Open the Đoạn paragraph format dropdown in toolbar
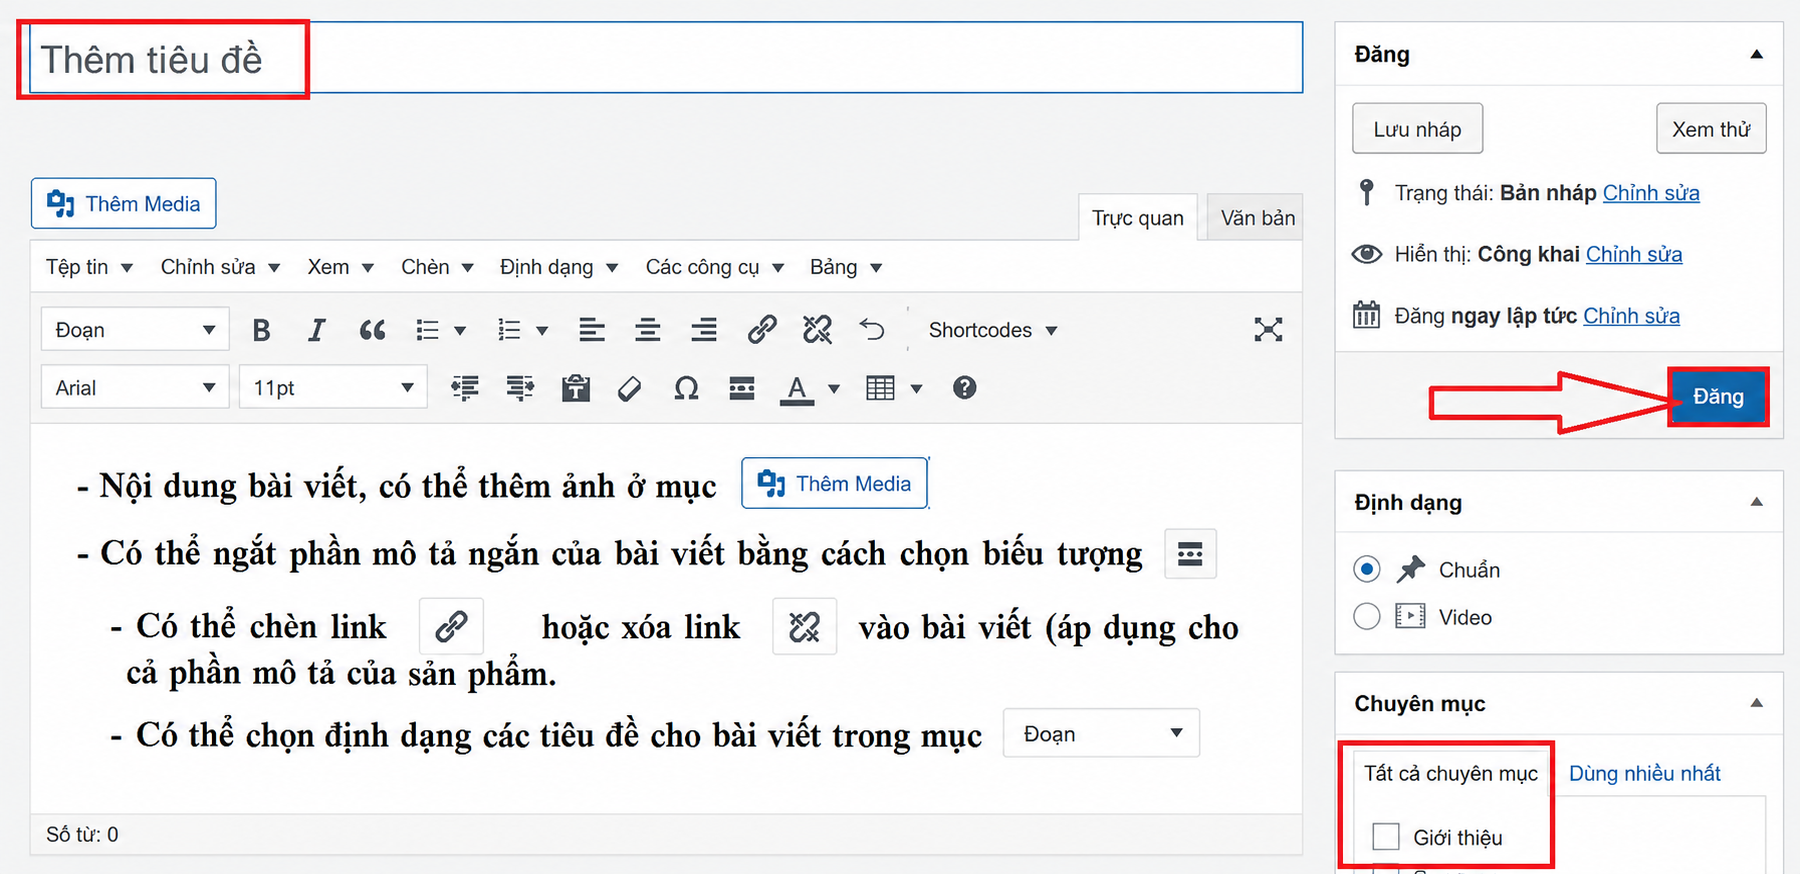Image resolution: width=1800 pixels, height=874 pixels. [135, 329]
